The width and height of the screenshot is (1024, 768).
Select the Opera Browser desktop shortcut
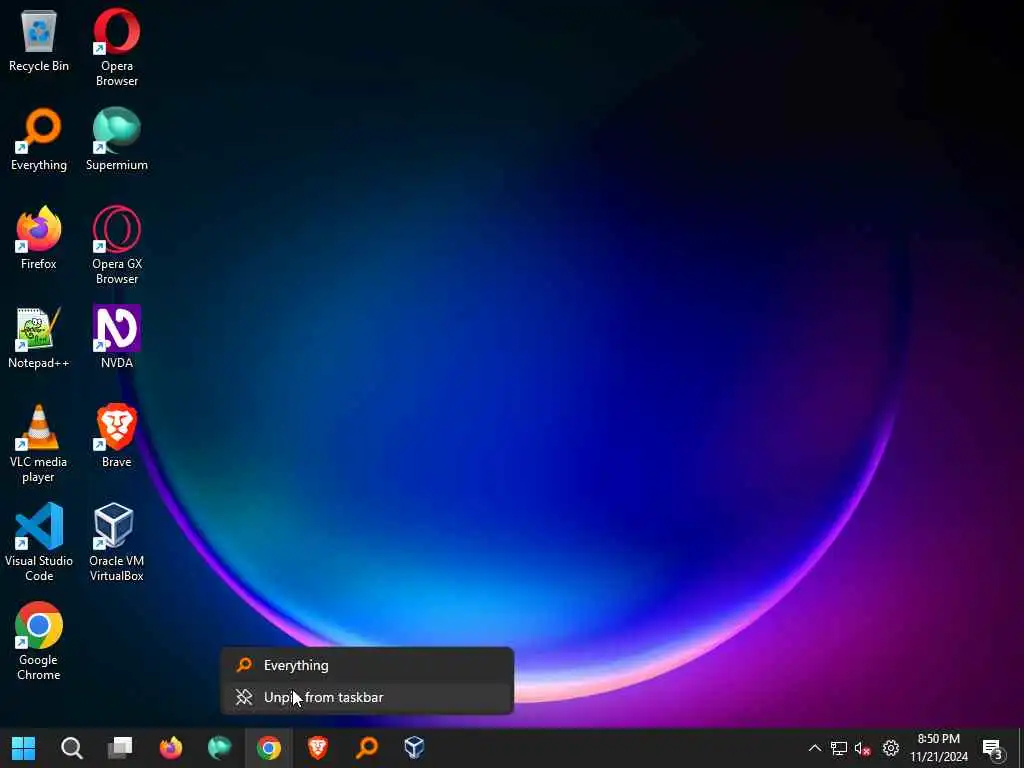[x=117, y=48]
